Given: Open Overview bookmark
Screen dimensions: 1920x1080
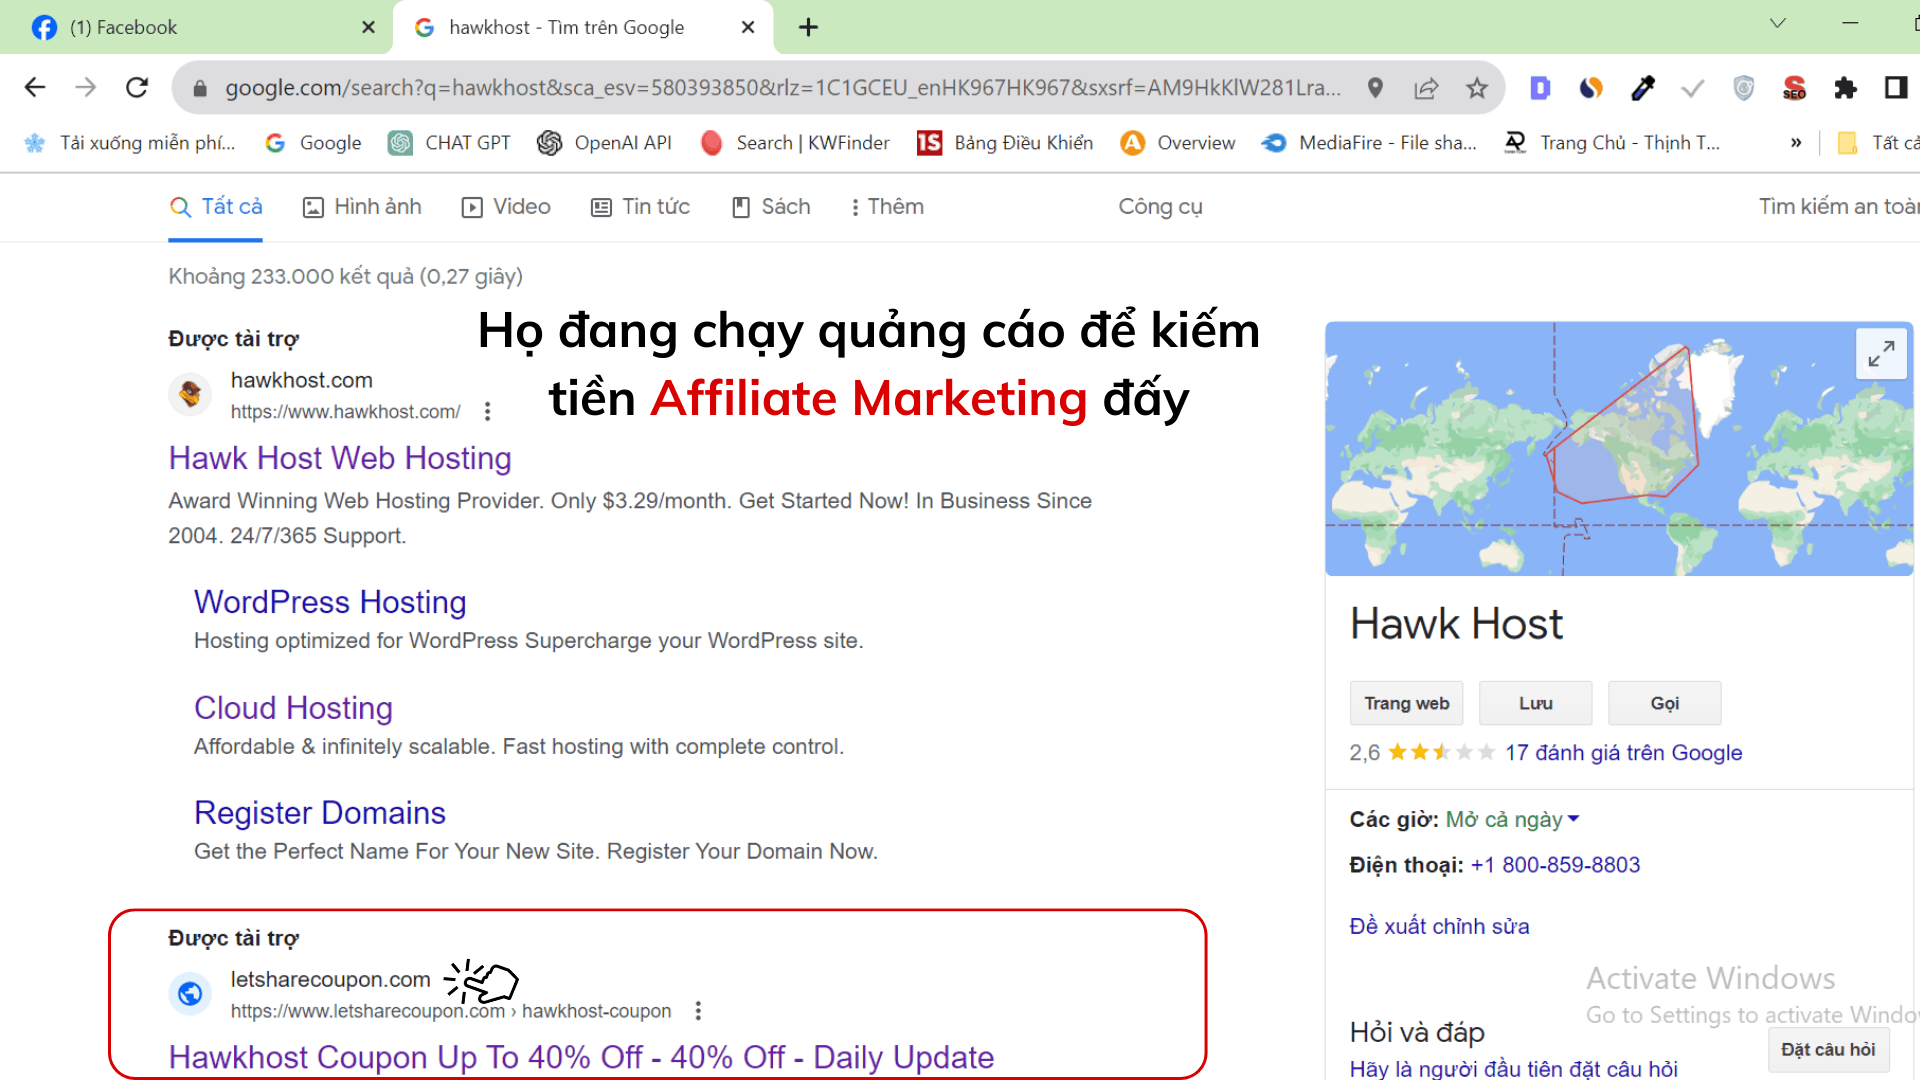Looking at the screenshot, I should (1178, 143).
